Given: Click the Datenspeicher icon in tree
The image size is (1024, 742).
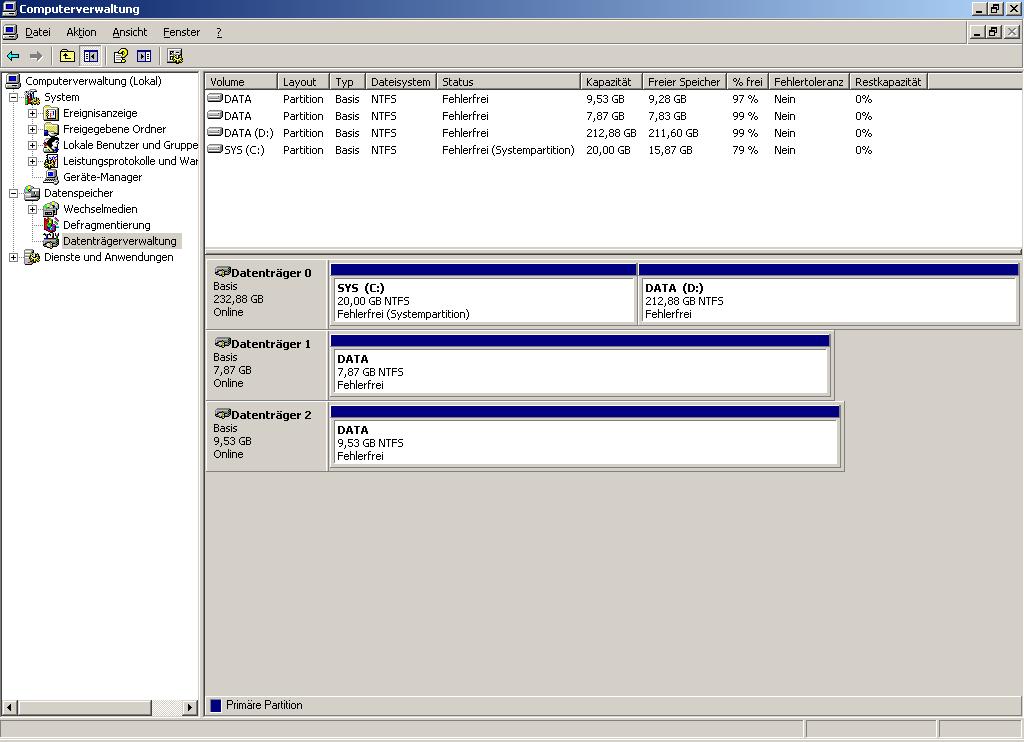Looking at the screenshot, I should [32, 193].
